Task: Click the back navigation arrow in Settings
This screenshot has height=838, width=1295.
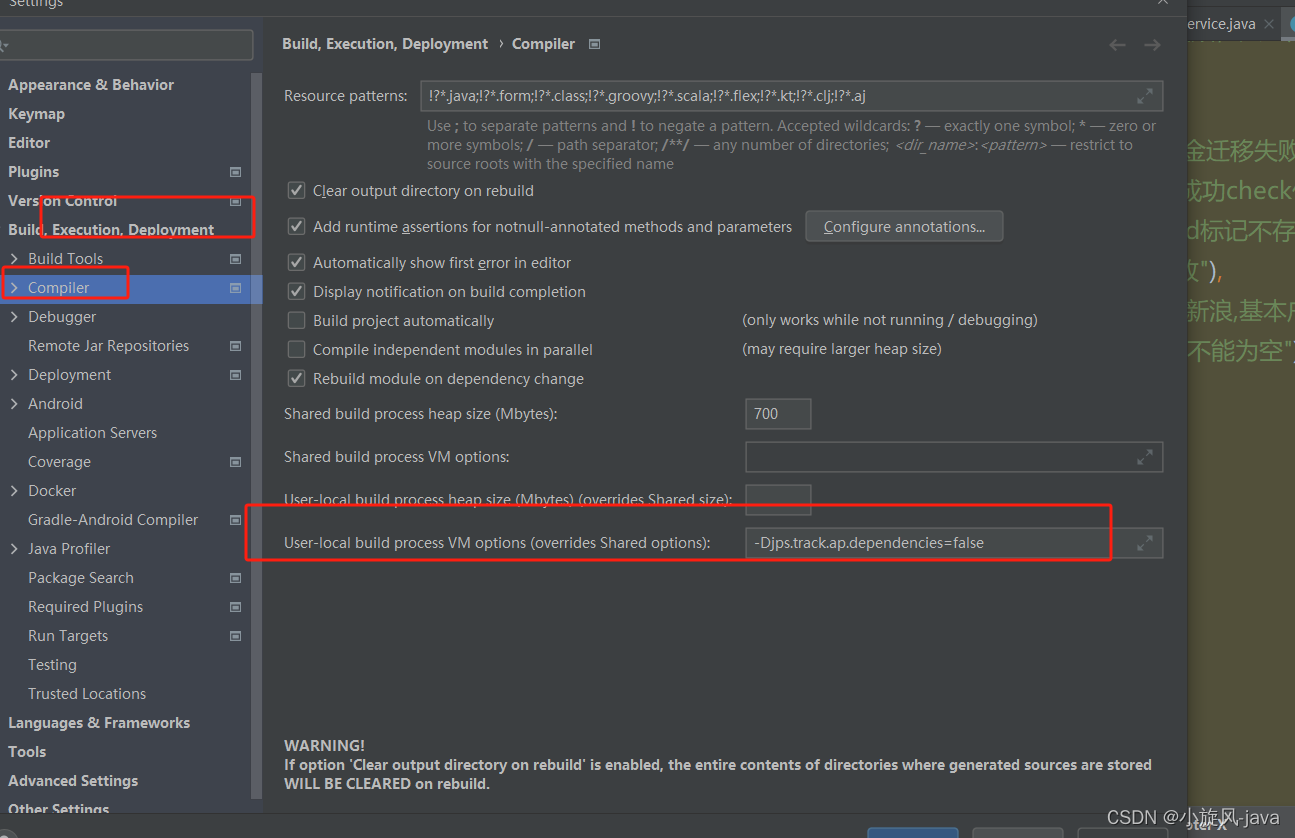Action: [x=1118, y=45]
